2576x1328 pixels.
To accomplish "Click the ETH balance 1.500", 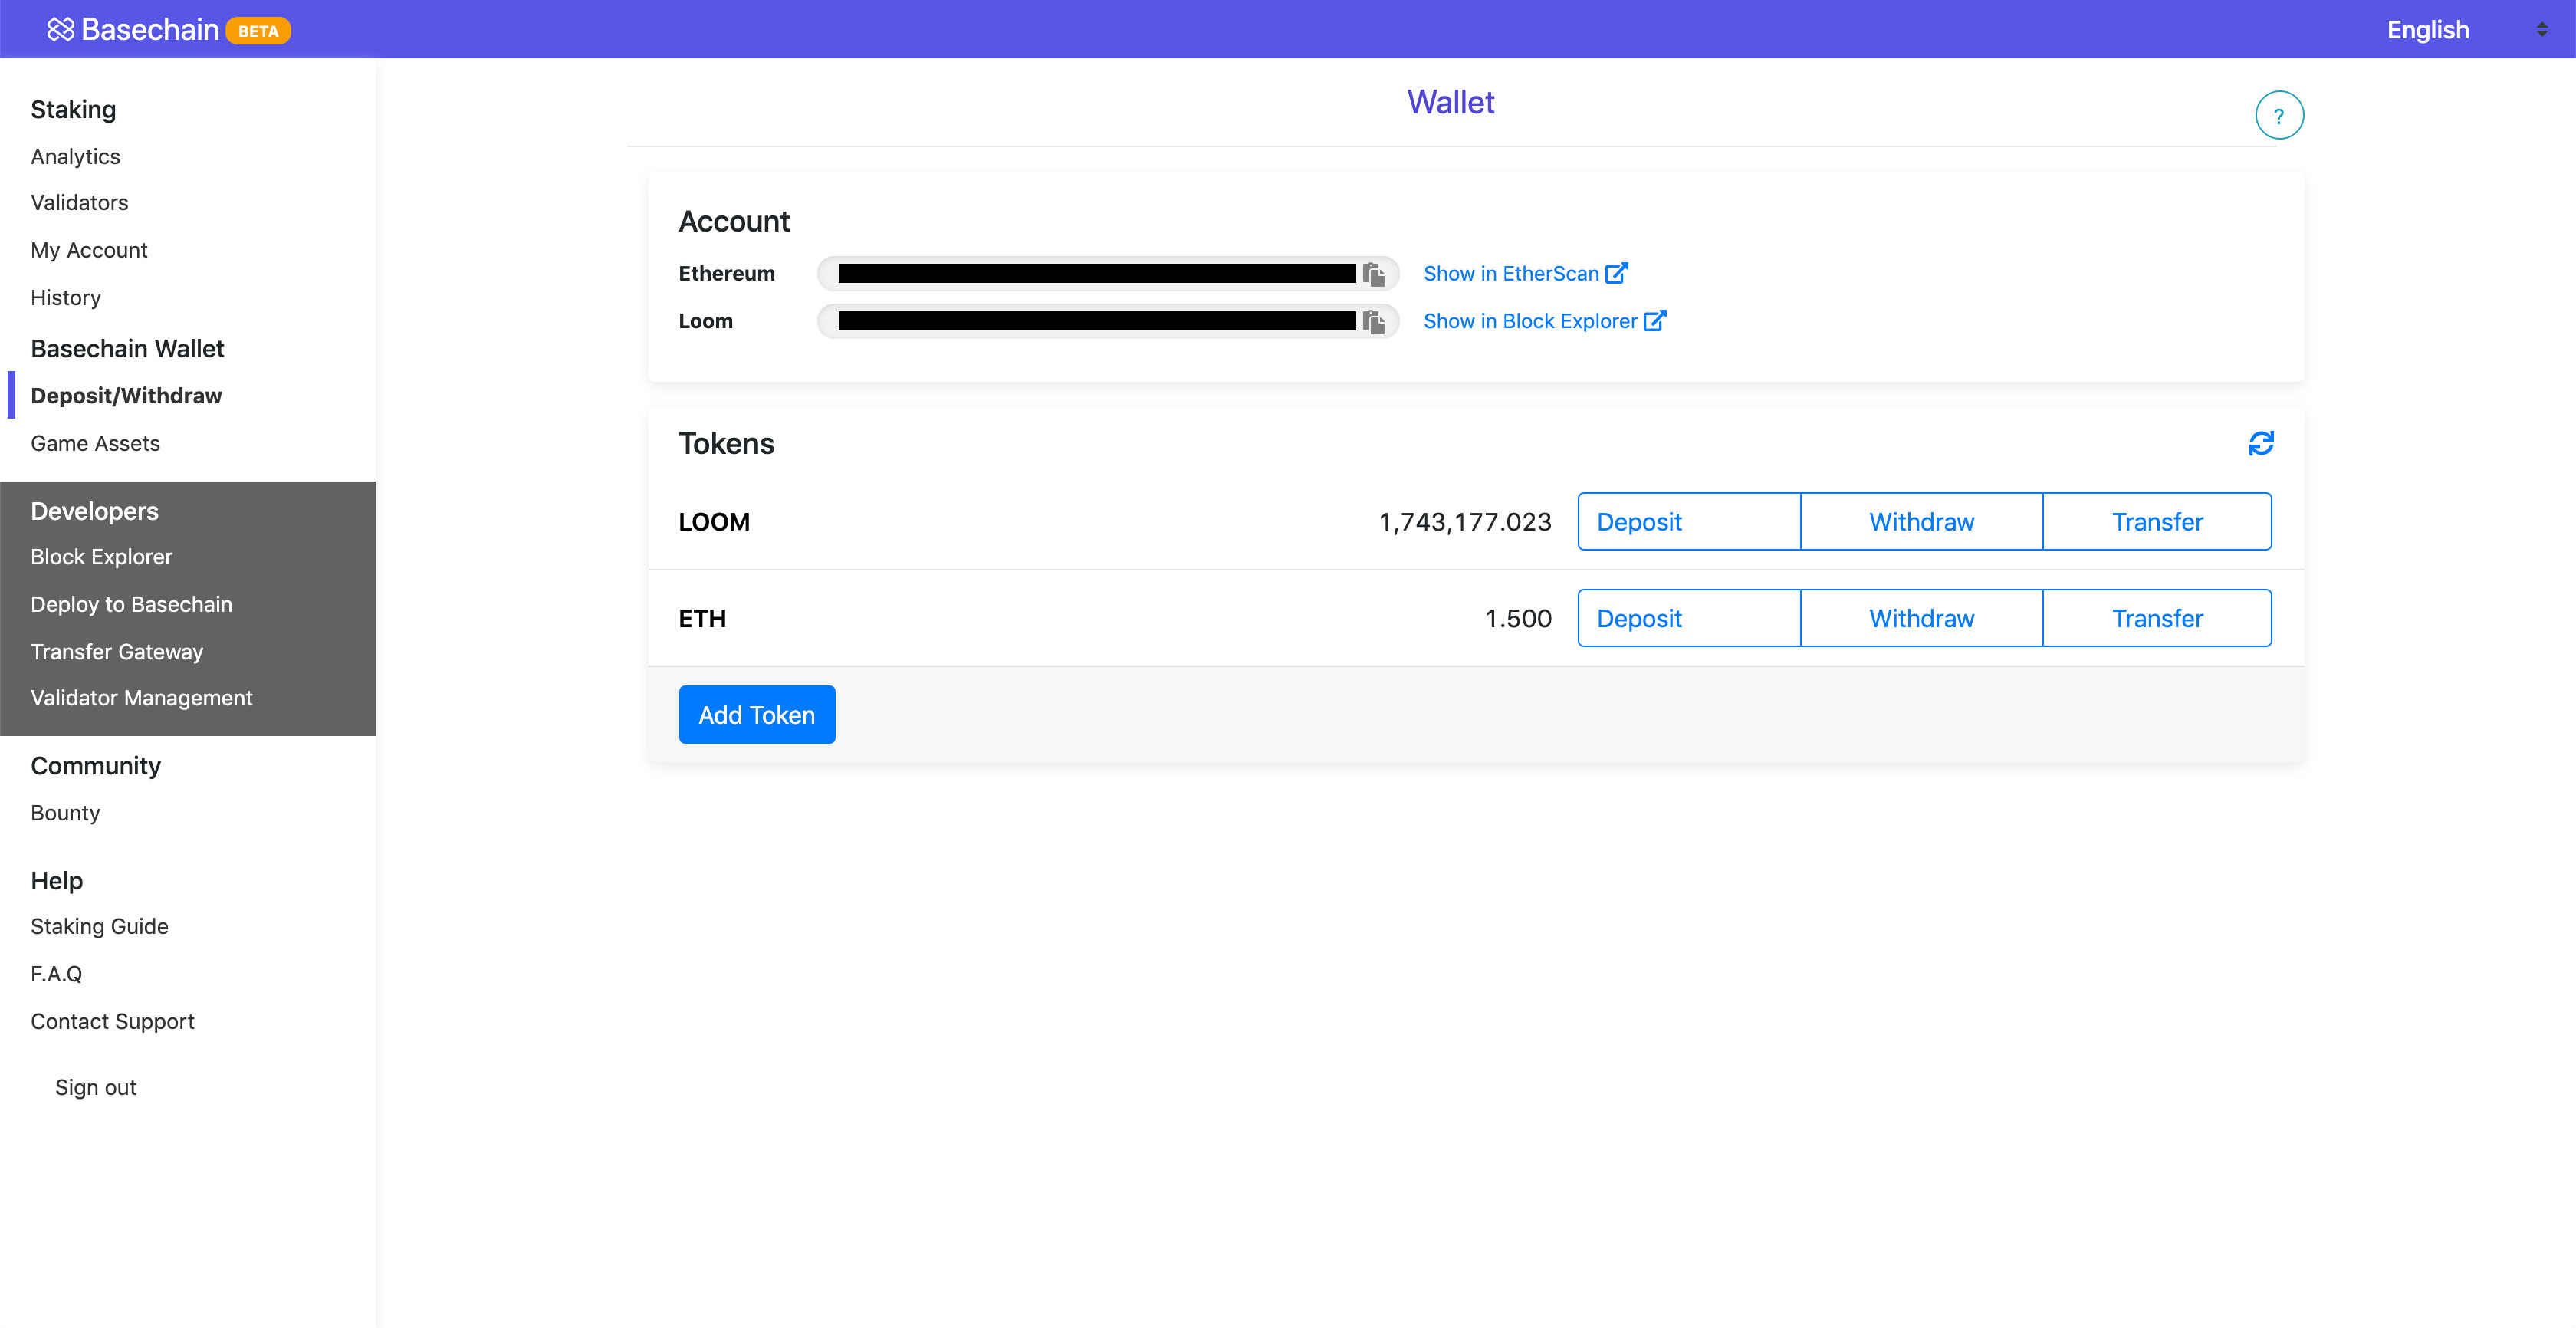I will (x=1518, y=619).
